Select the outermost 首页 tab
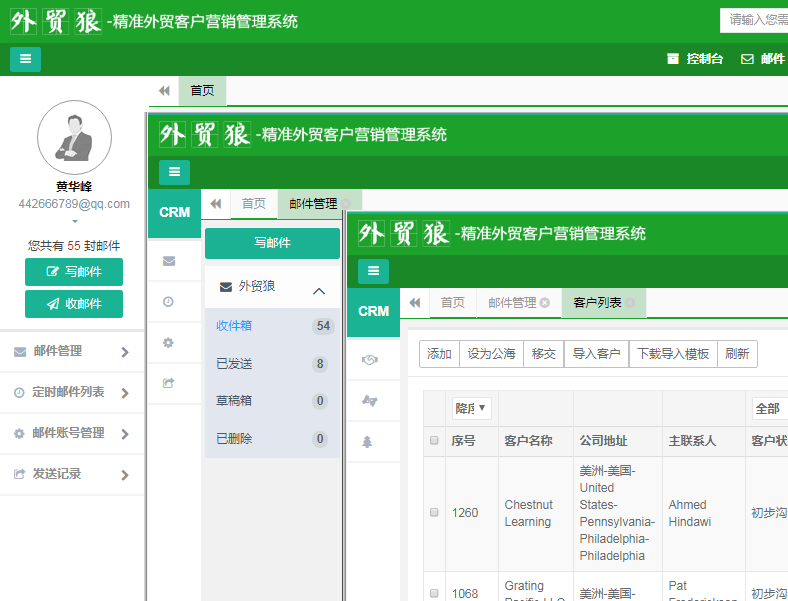This screenshot has width=788, height=601. coord(203,91)
